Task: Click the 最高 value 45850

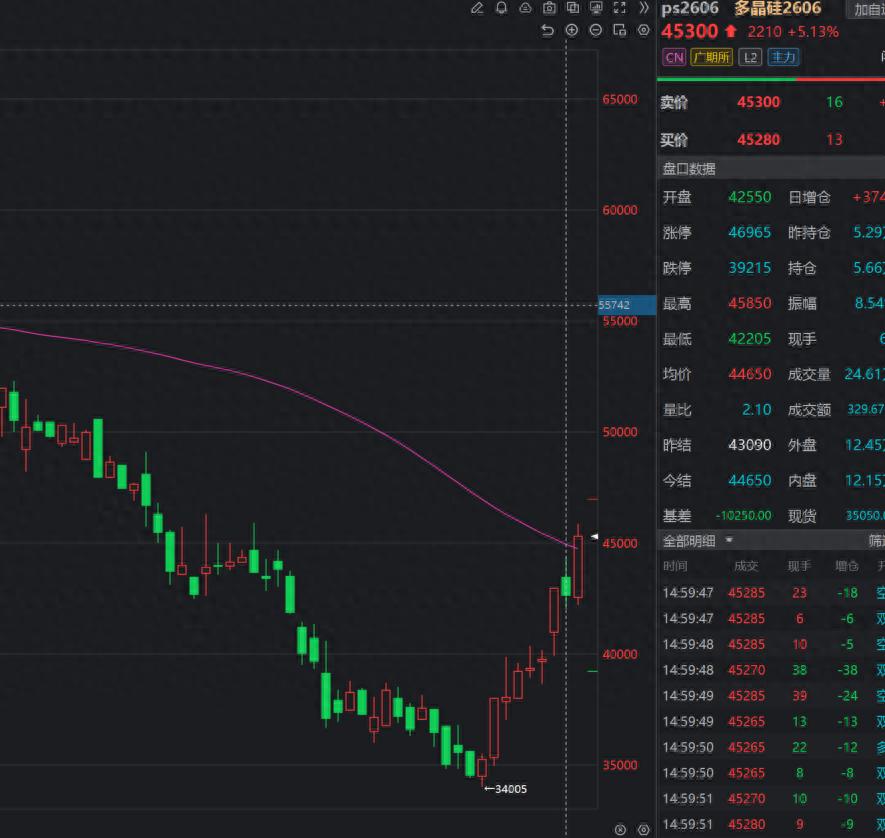Action: [750, 304]
